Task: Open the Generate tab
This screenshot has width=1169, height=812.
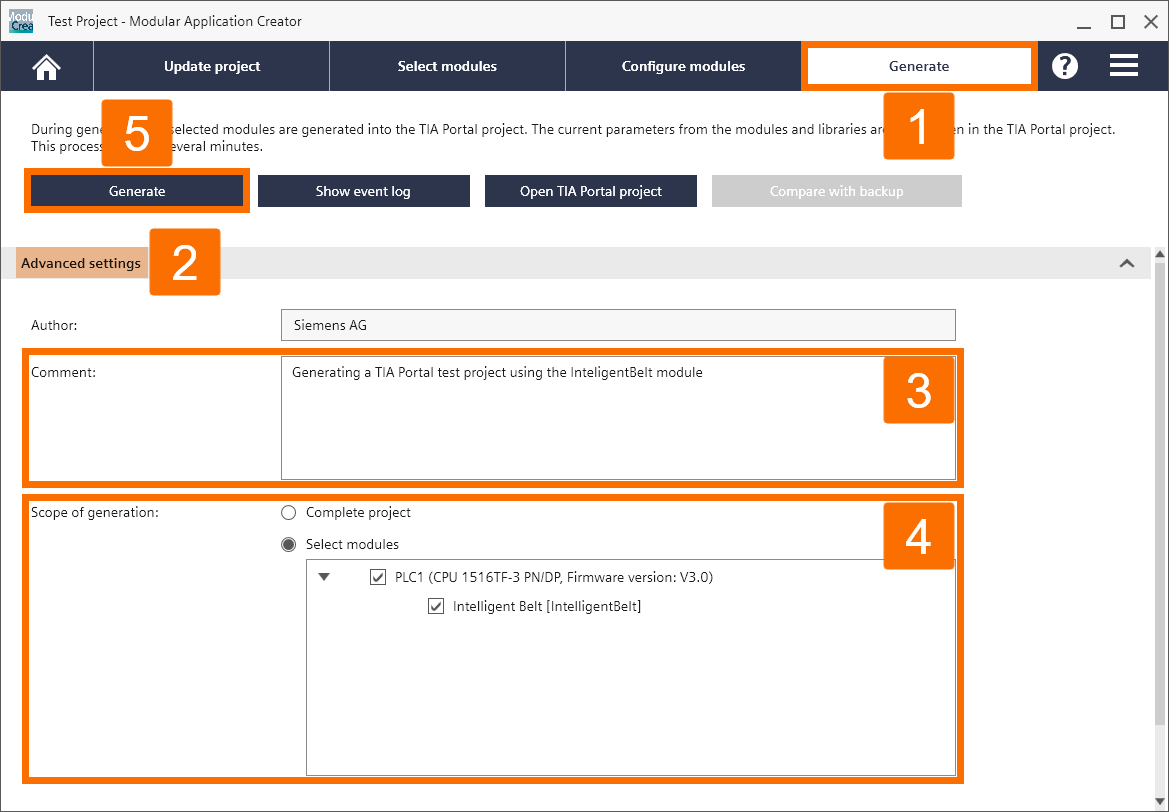Action: (x=918, y=66)
